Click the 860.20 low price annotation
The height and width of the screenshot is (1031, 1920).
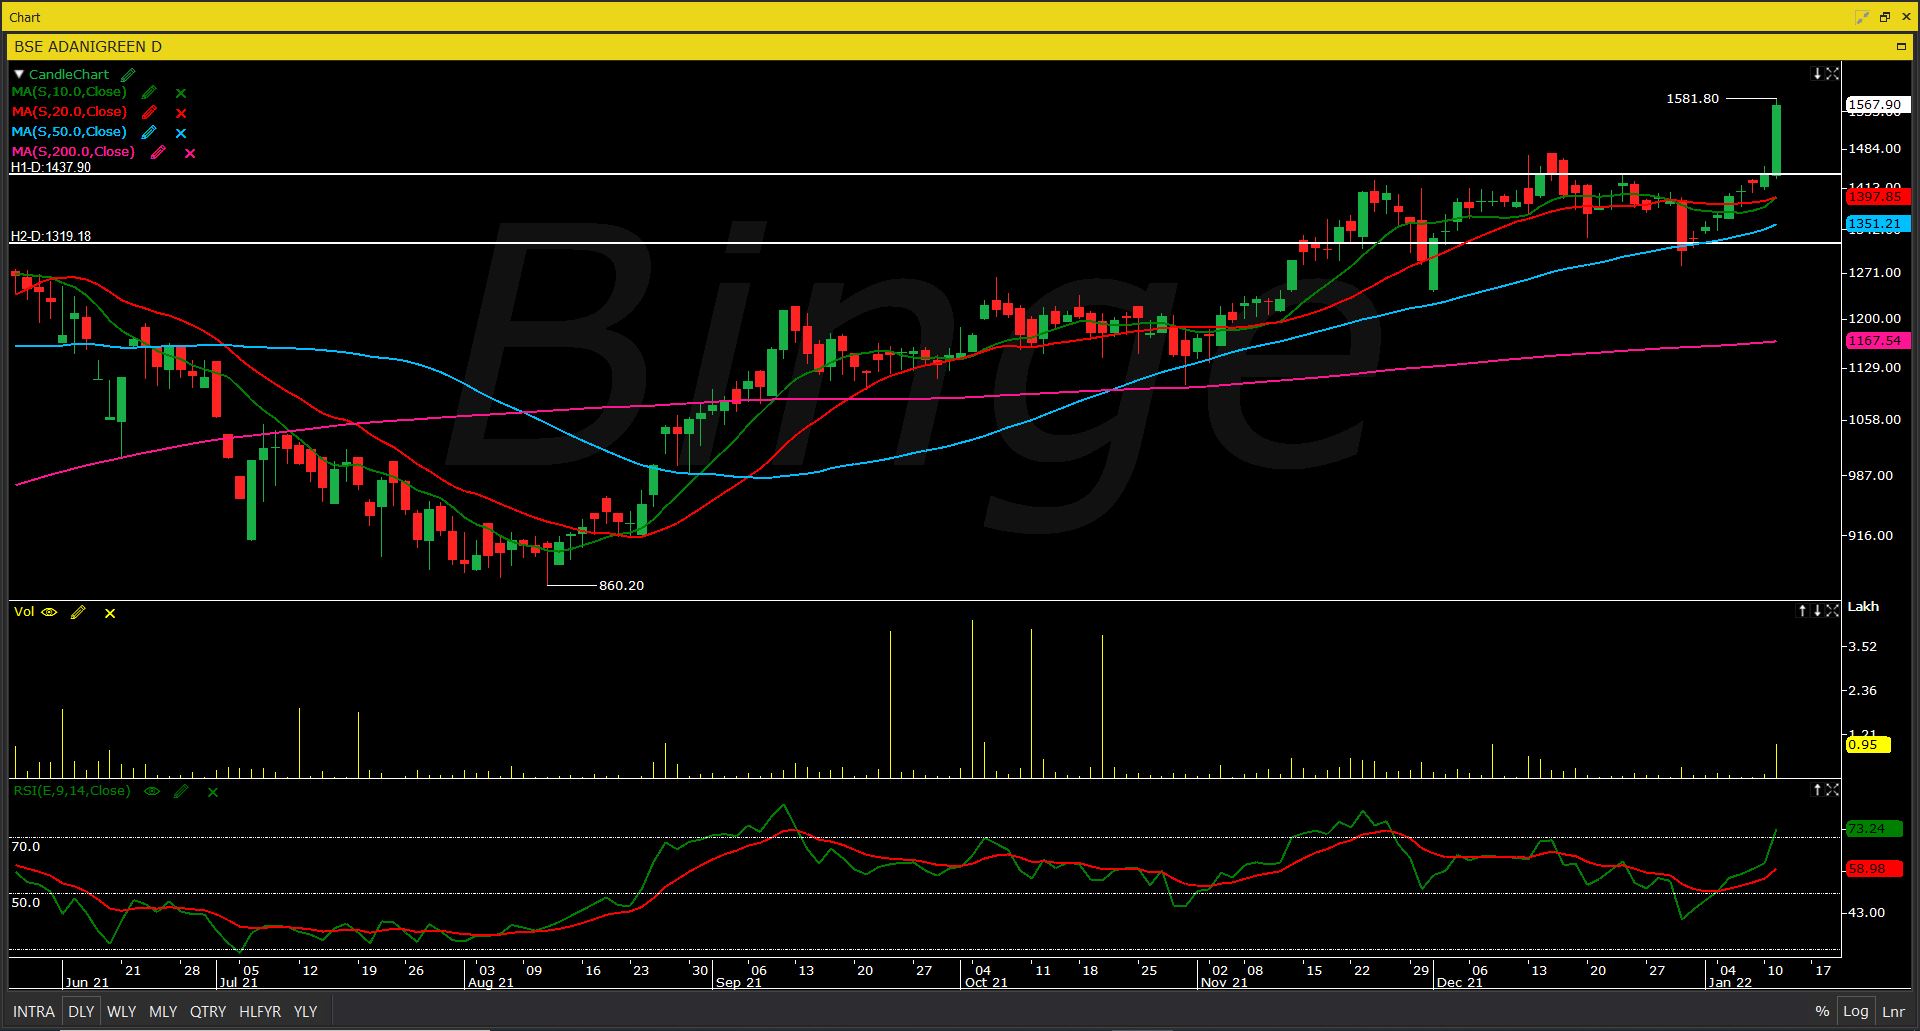(x=621, y=585)
